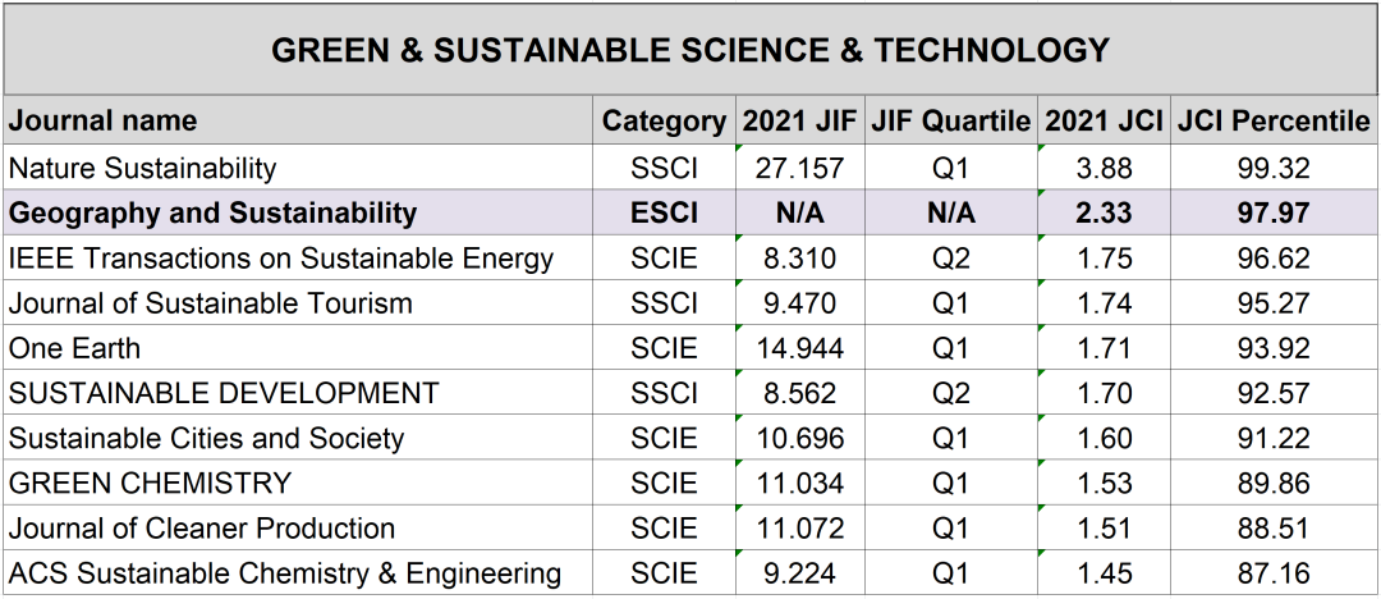
Task: Select the One Earth journal cell
Action: tap(75, 348)
